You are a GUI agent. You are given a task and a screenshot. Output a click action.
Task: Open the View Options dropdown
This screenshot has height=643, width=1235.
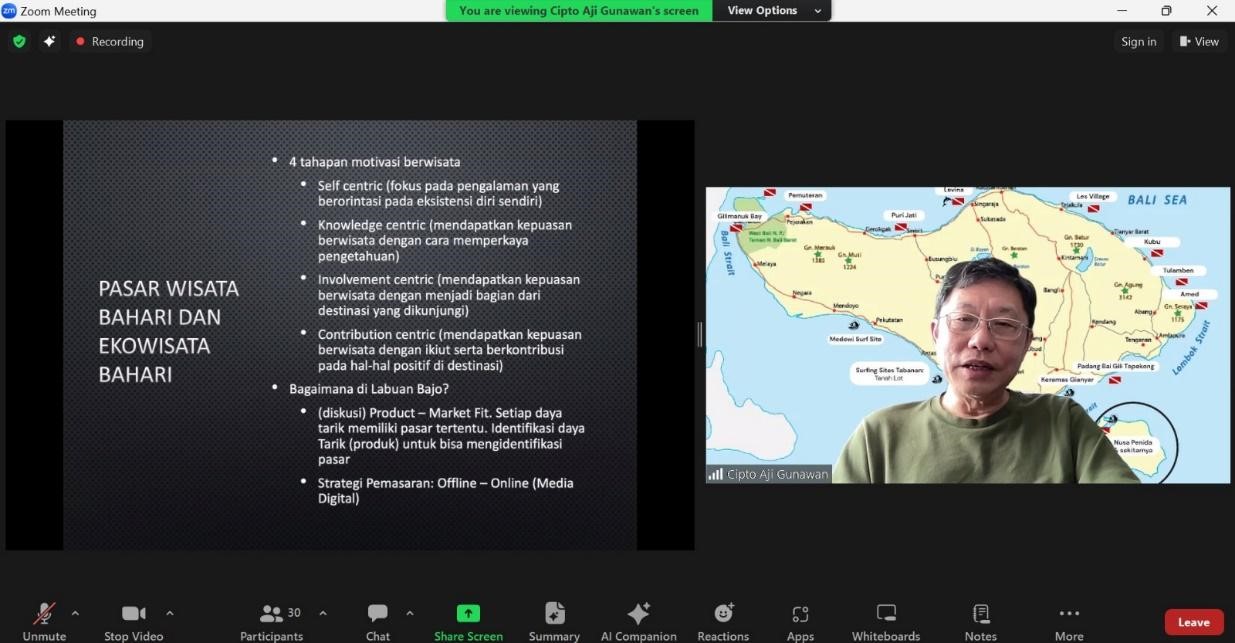click(x=774, y=11)
